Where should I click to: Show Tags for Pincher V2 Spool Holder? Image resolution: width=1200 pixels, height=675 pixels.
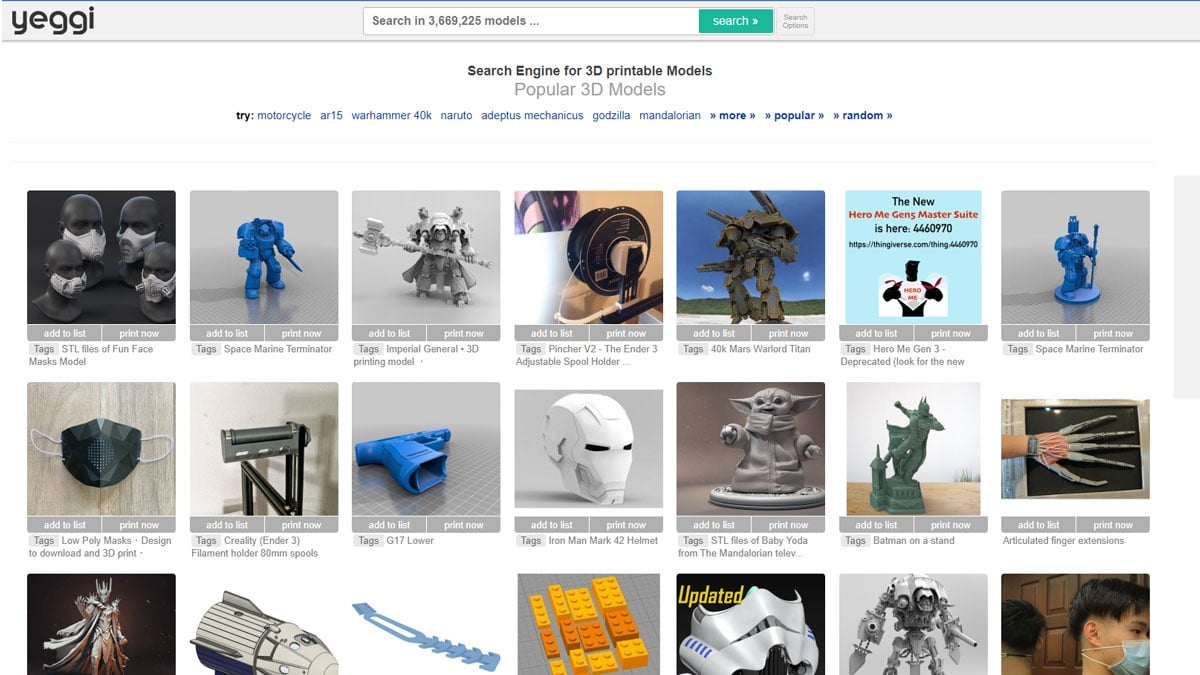coord(531,350)
